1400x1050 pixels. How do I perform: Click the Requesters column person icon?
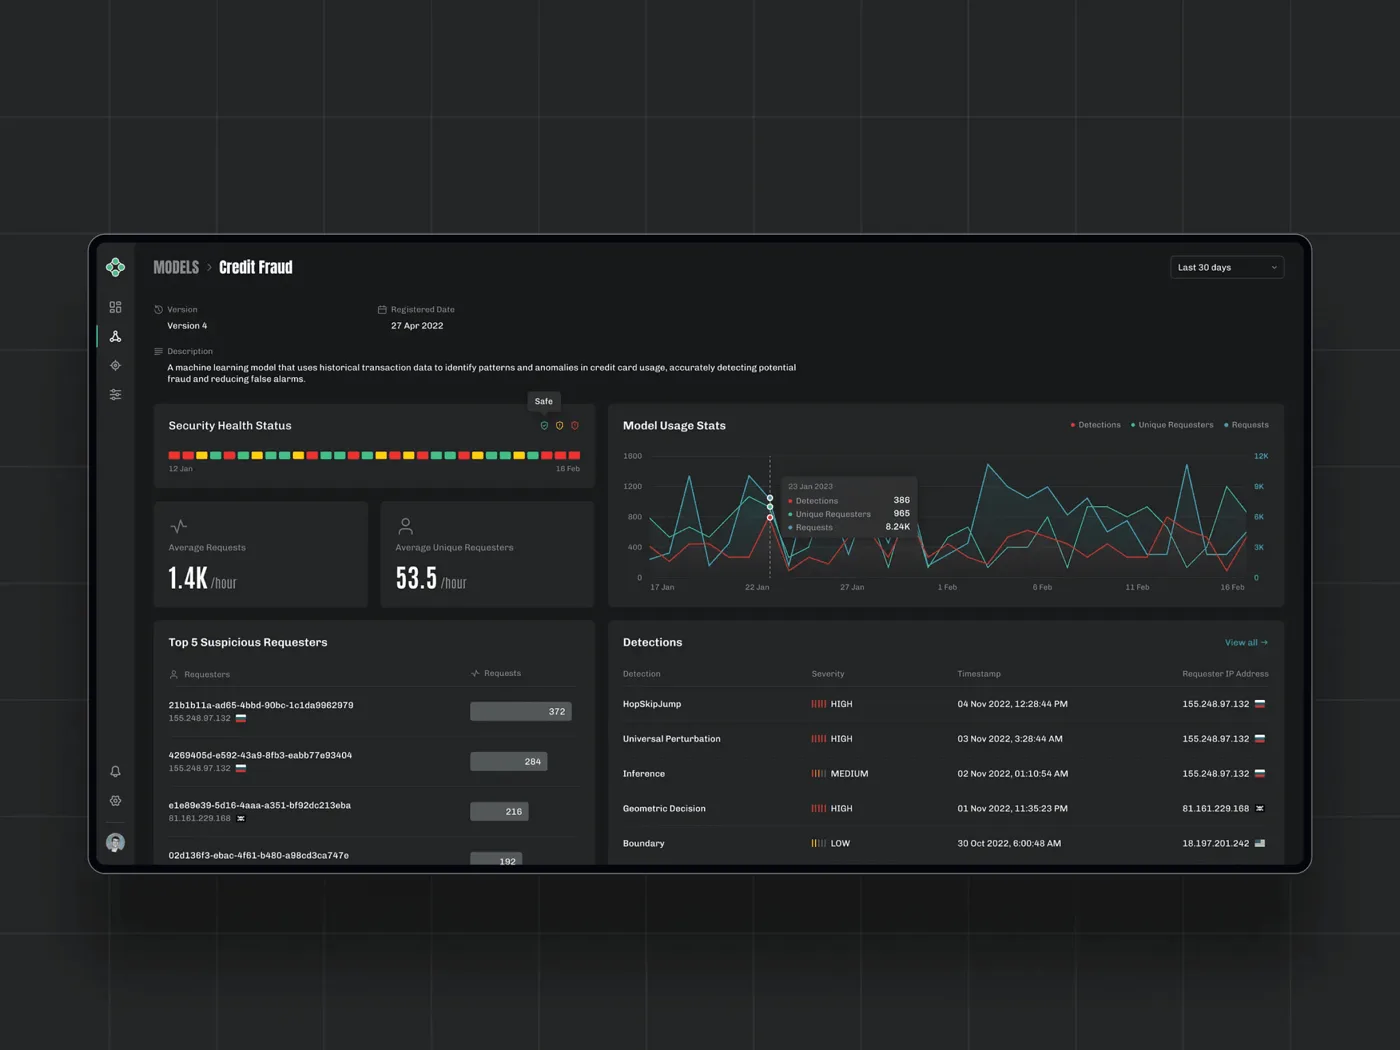pyautogui.click(x=173, y=674)
